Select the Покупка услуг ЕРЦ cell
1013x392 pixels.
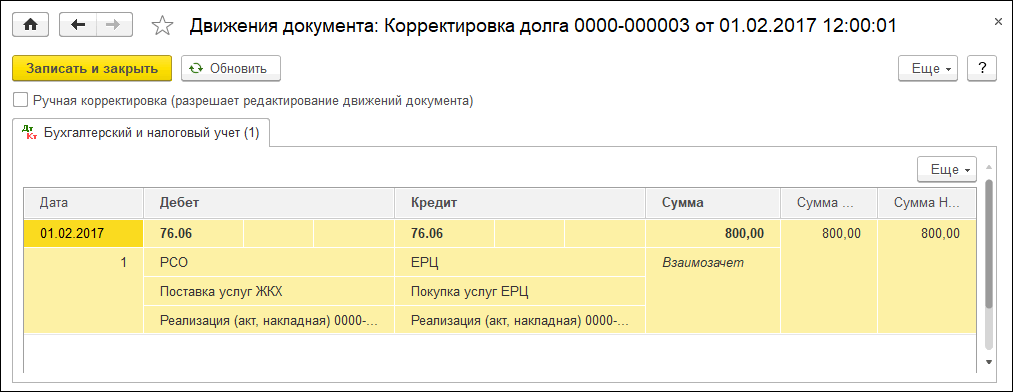[520, 291]
